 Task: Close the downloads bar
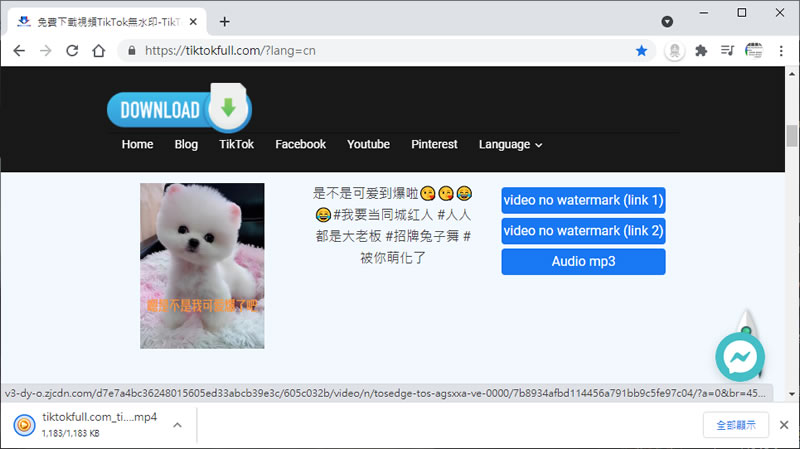pyautogui.click(x=784, y=425)
